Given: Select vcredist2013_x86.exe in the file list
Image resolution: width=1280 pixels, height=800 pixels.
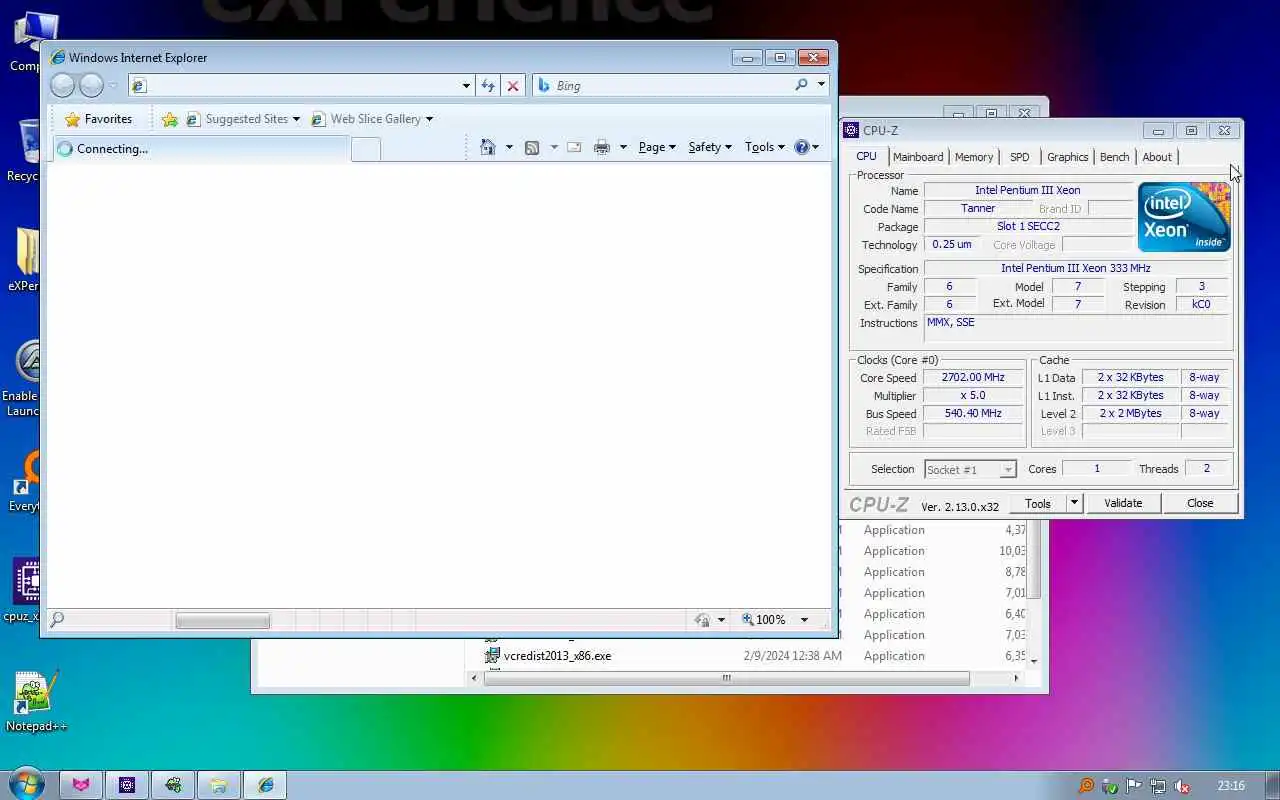Looking at the screenshot, I should coord(557,656).
